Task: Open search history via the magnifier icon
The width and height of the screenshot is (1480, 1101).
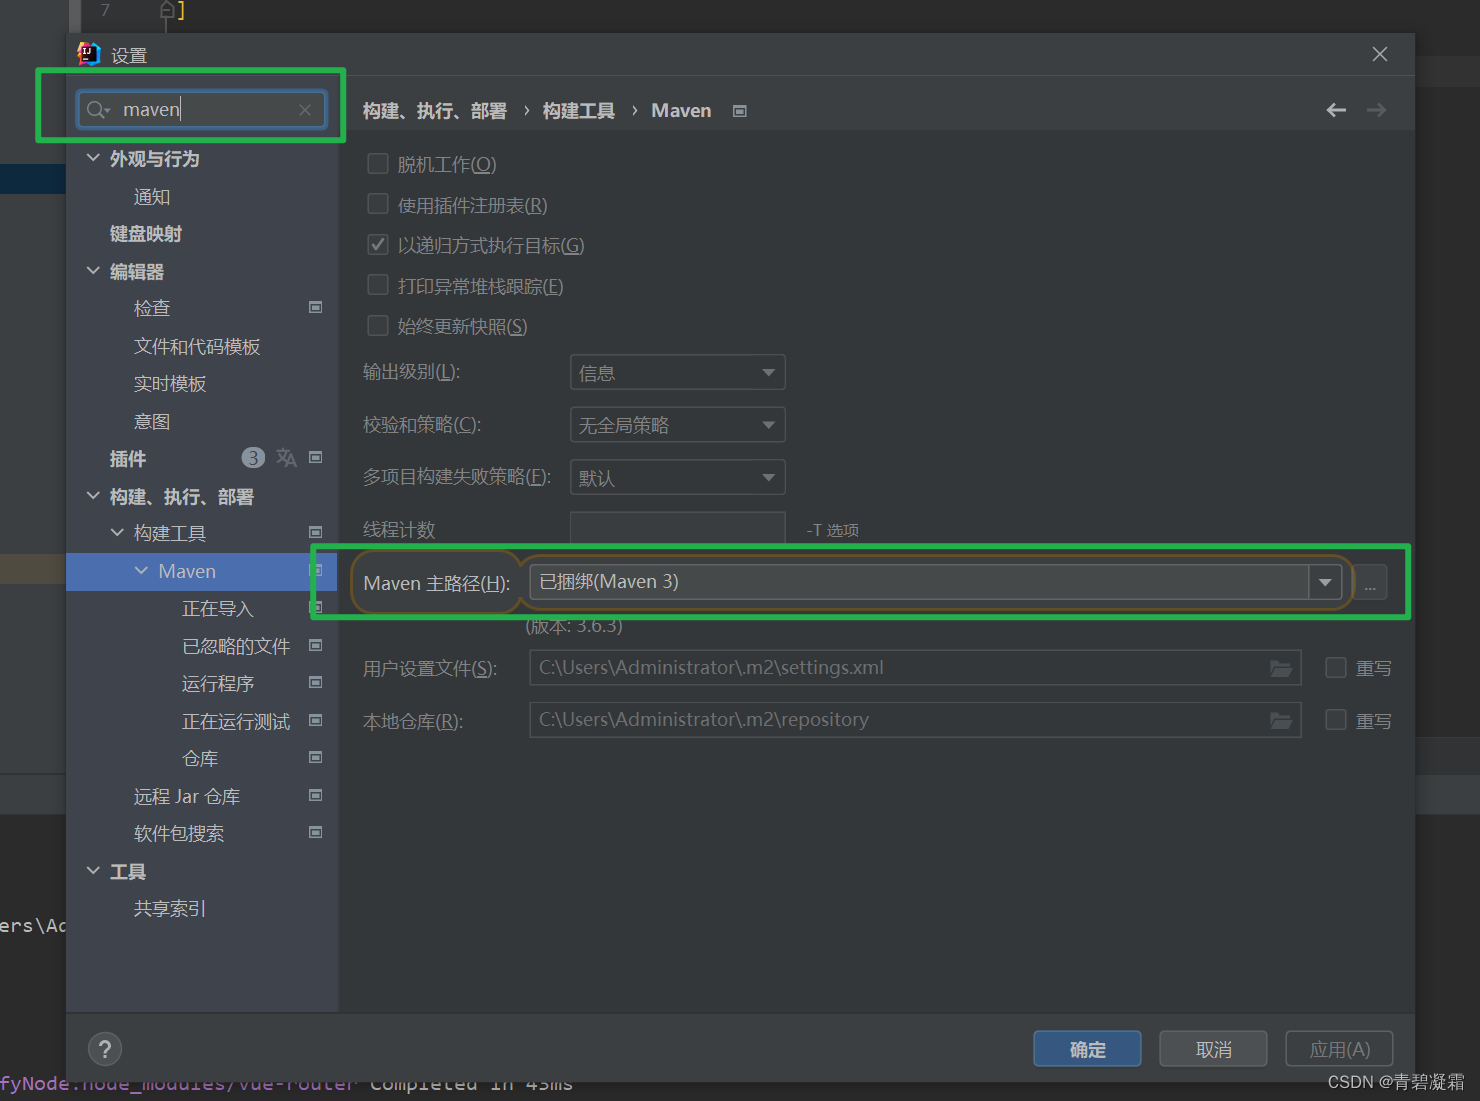Action: pyautogui.click(x=97, y=110)
